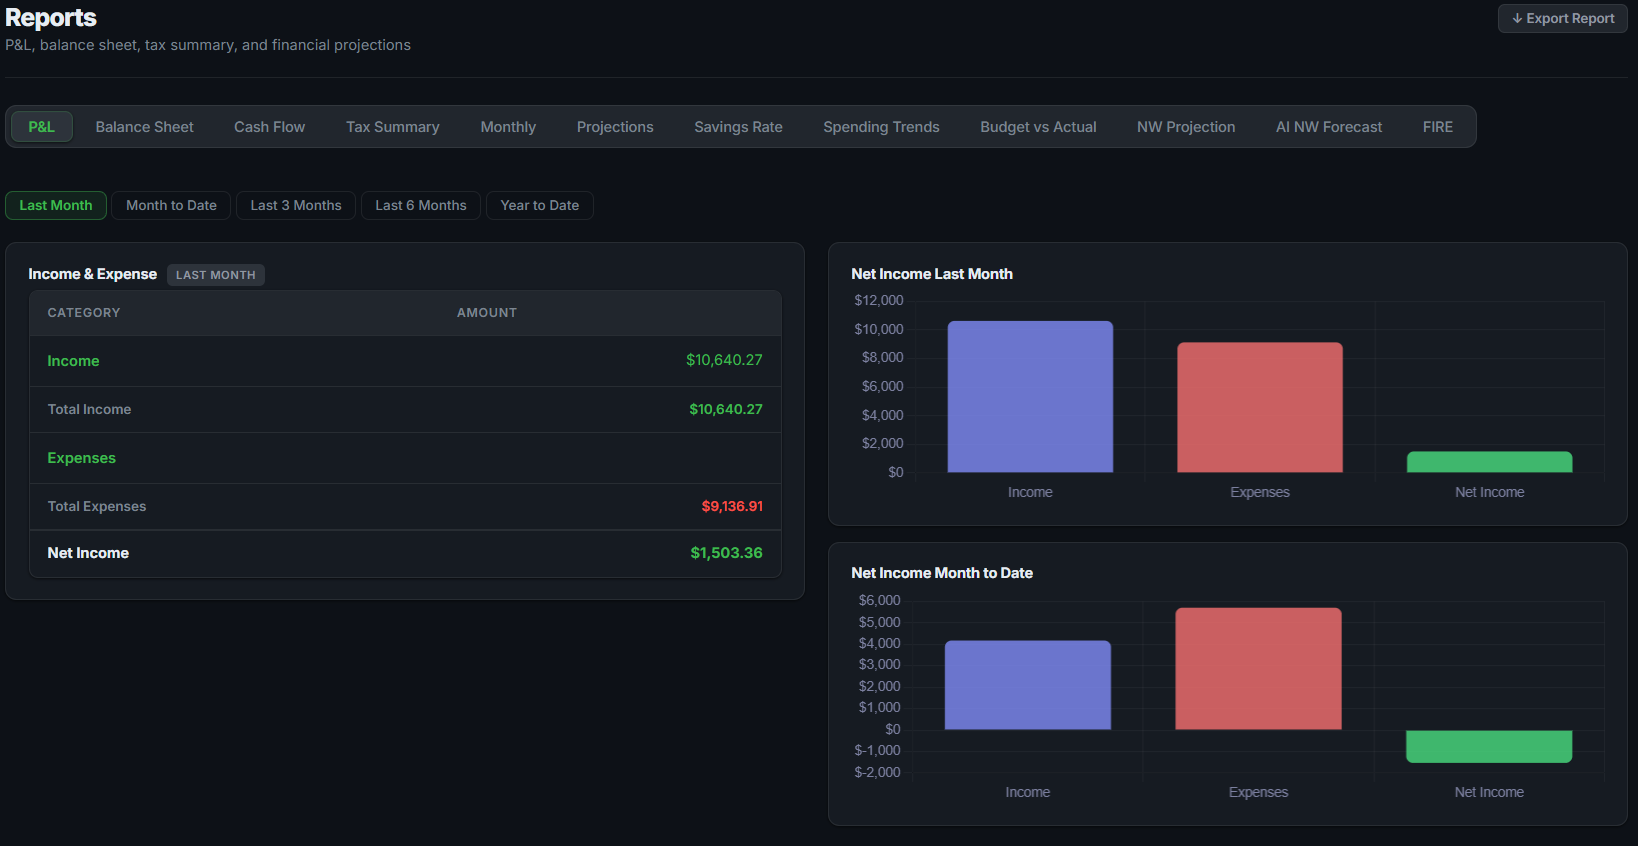The height and width of the screenshot is (846, 1638).
Task: Select Budget vs Actual tab
Action: click(1038, 127)
